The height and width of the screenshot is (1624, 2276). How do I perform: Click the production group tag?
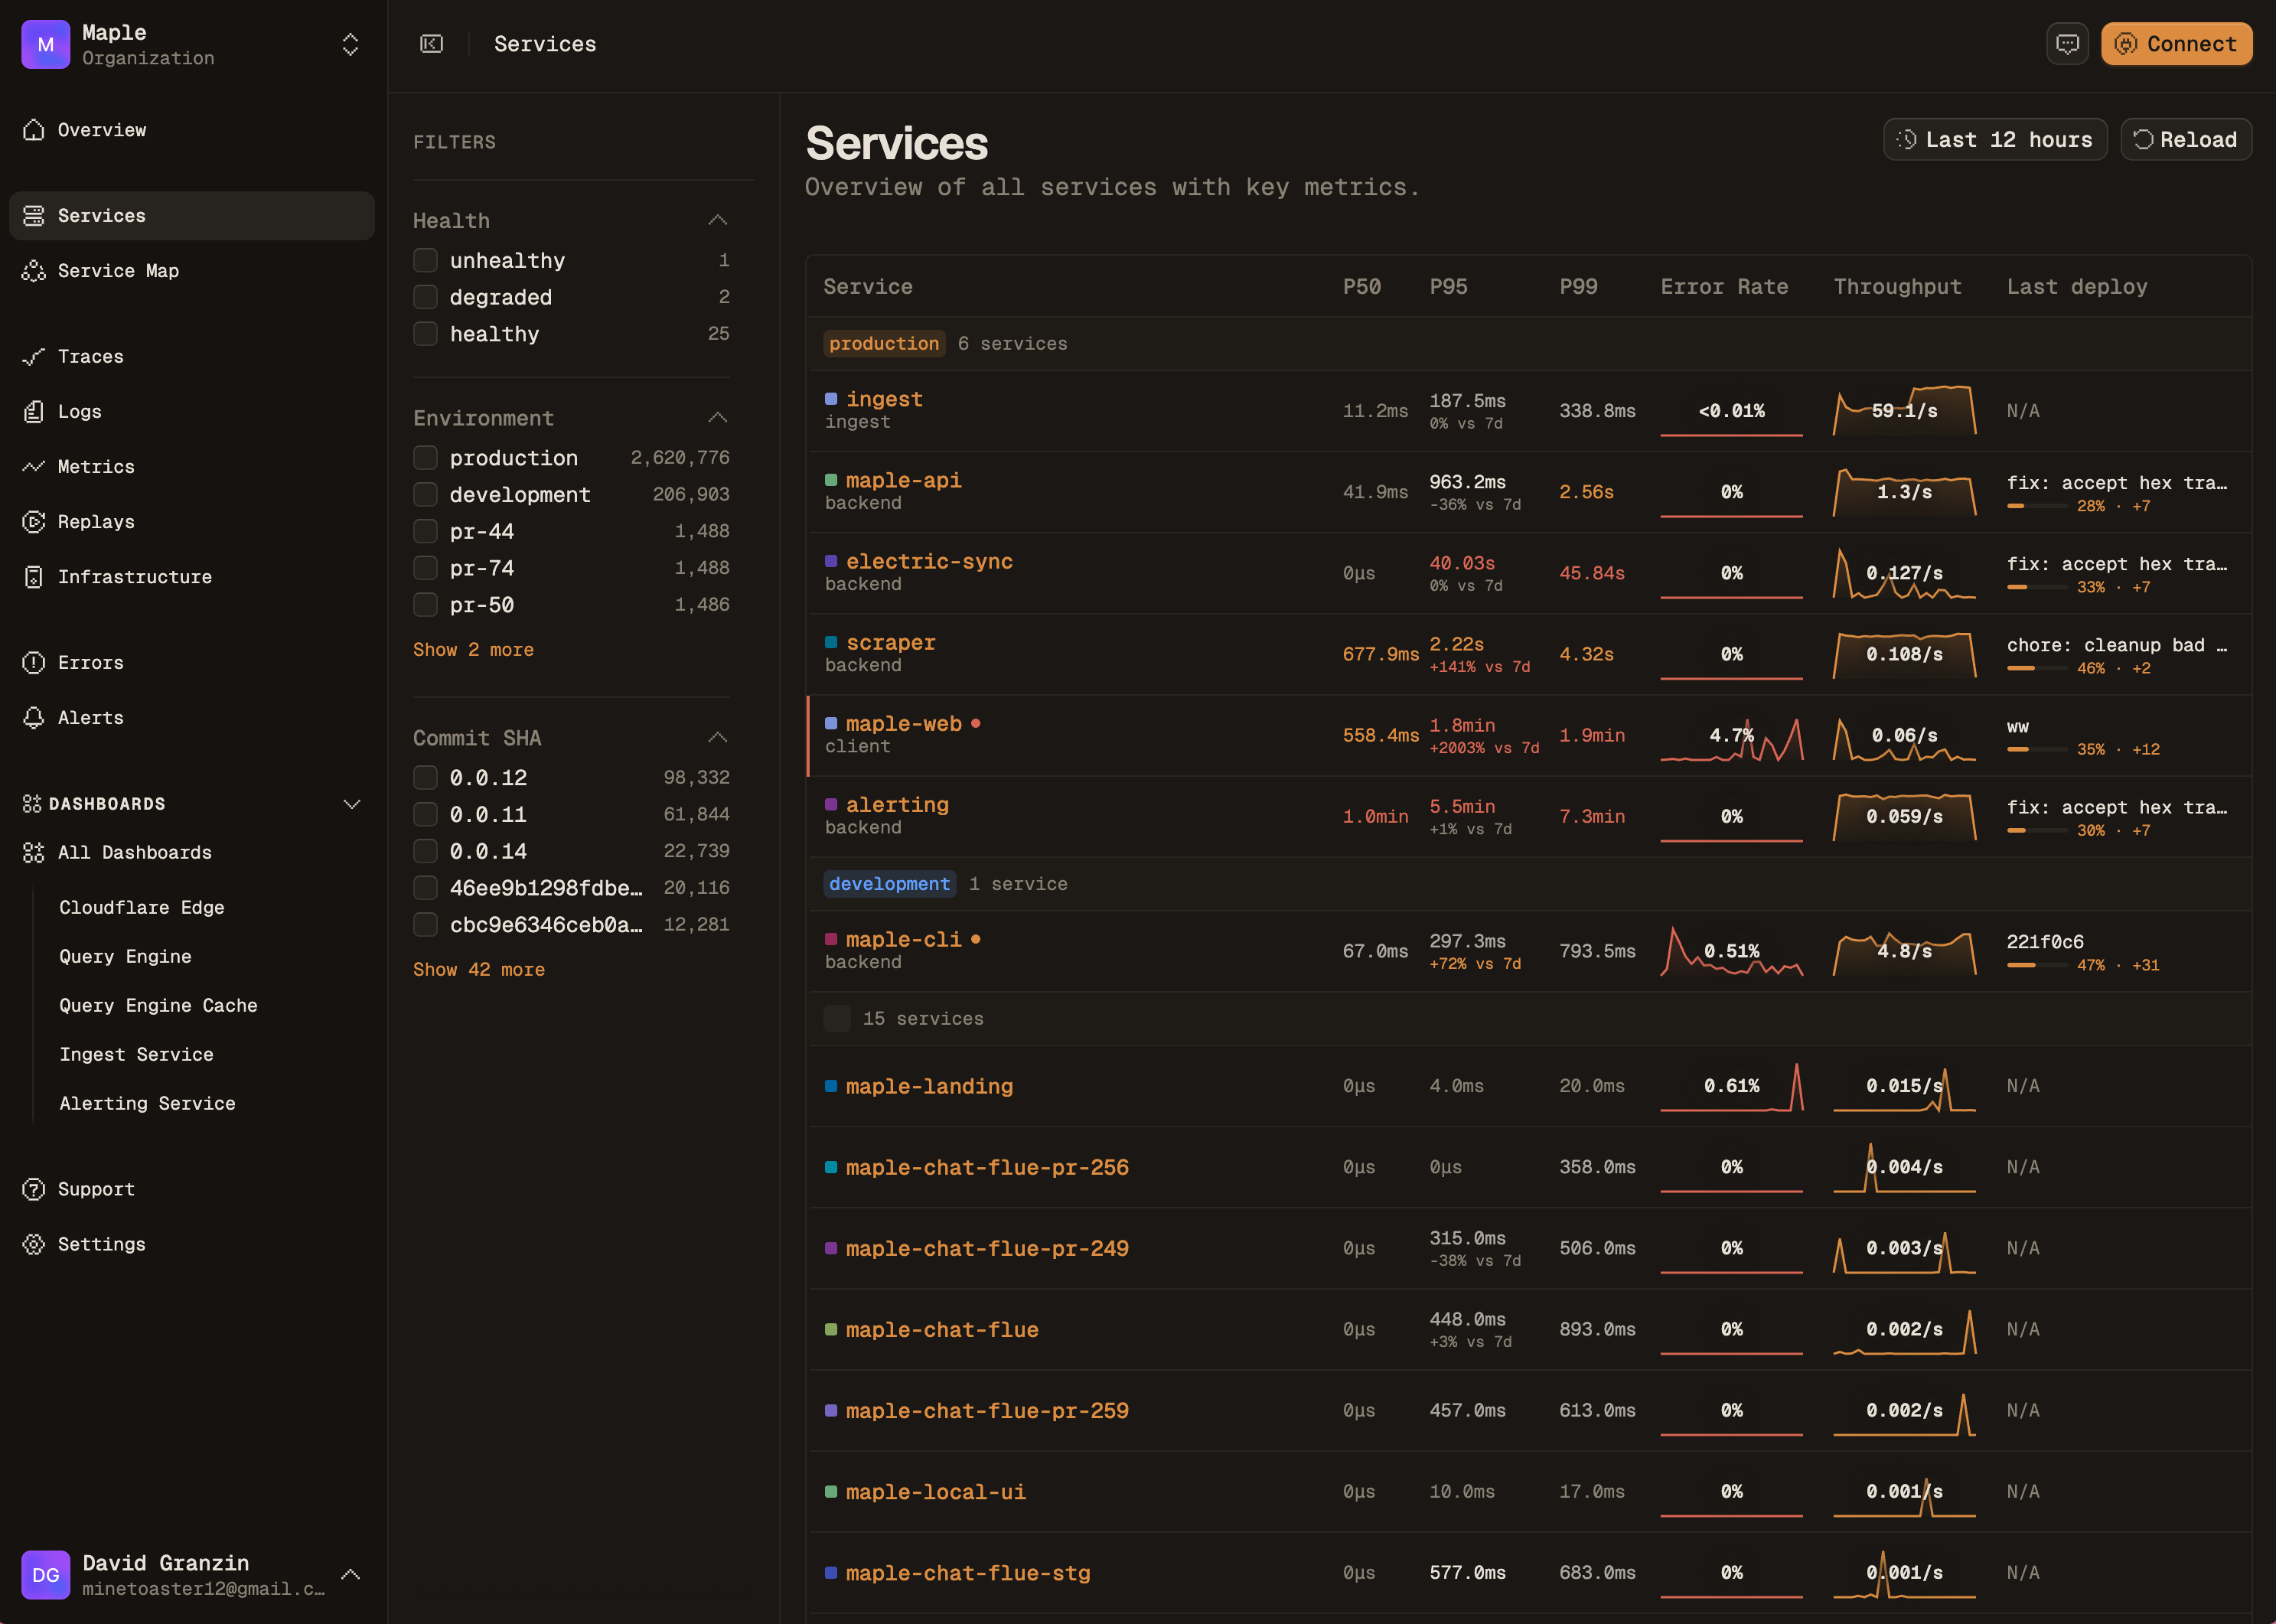click(x=884, y=344)
